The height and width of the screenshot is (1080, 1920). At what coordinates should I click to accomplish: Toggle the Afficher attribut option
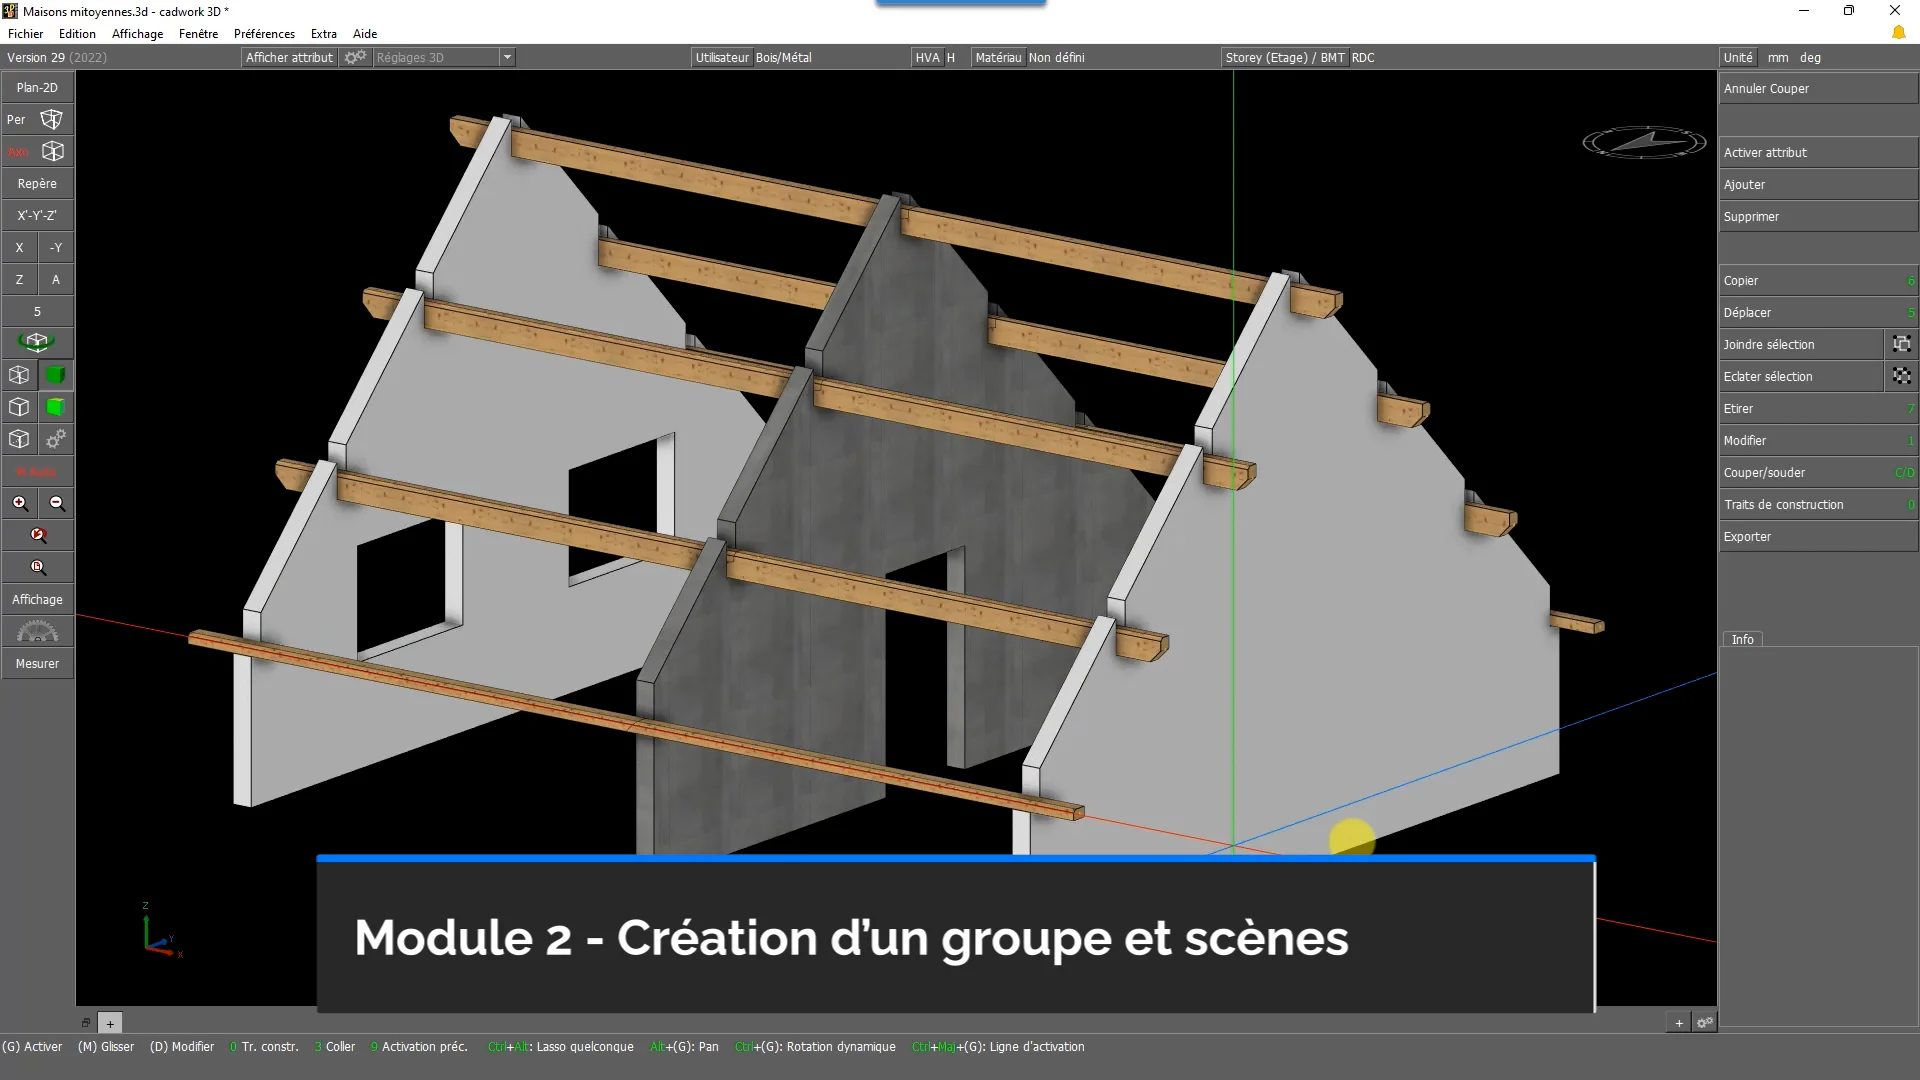[289, 57]
